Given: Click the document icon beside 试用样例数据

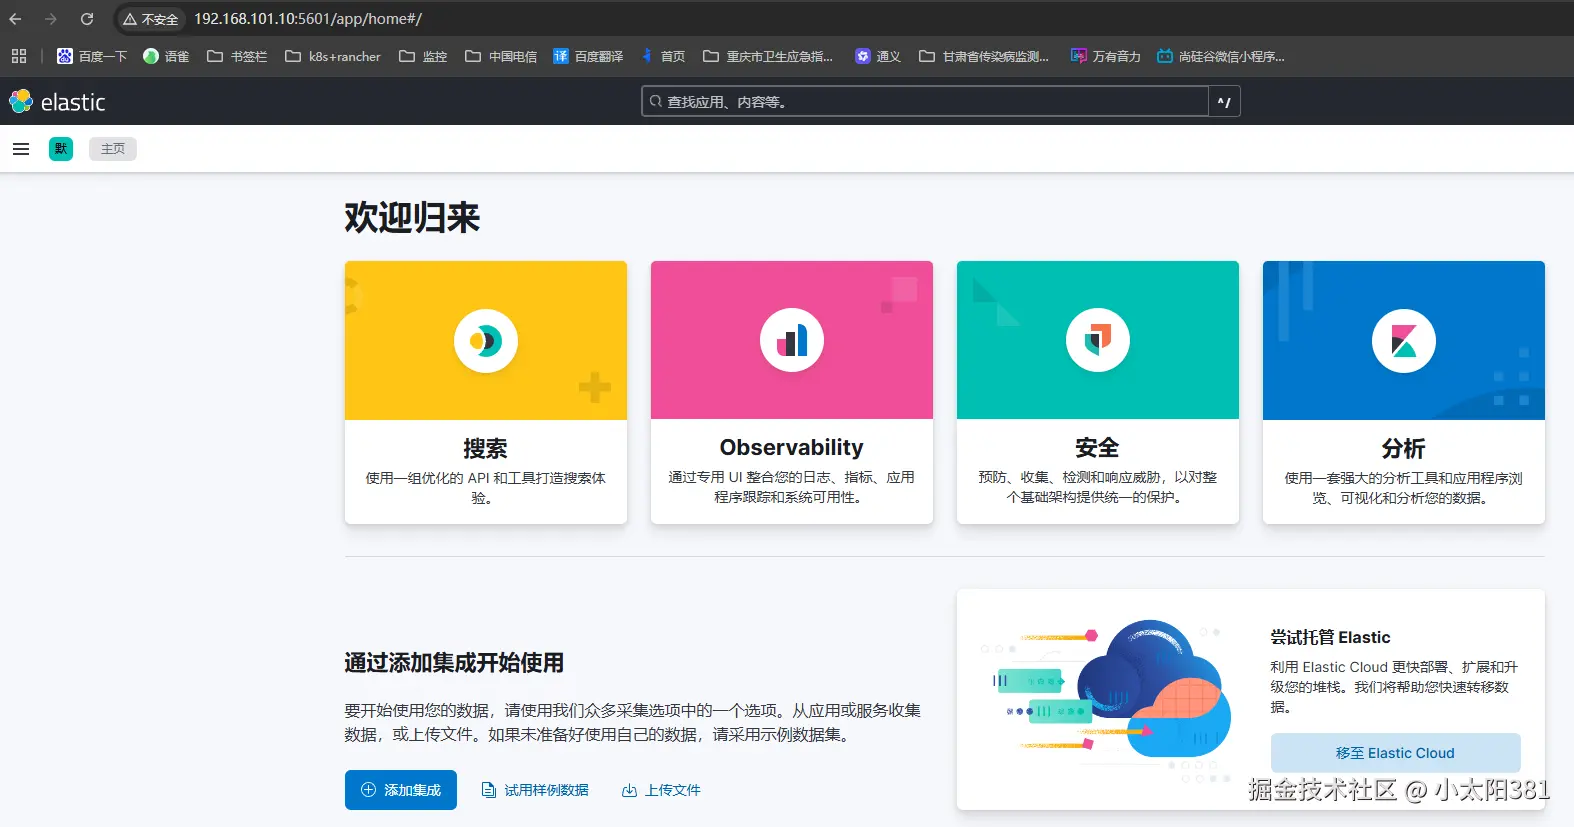Looking at the screenshot, I should point(489,790).
